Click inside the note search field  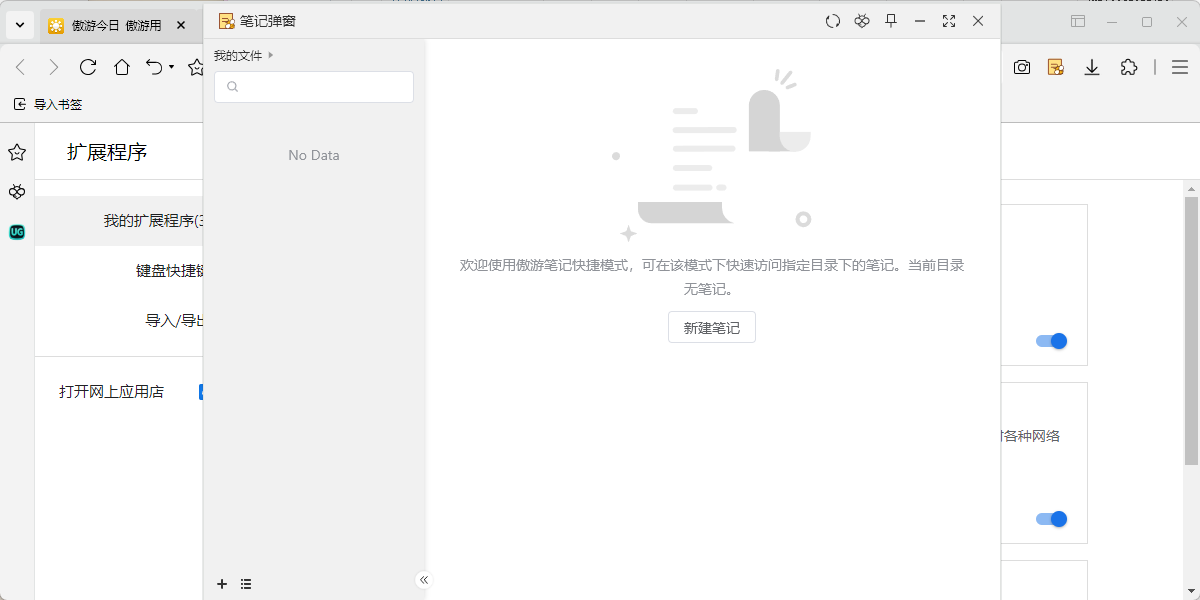pyautogui.click(x=313, y=87)
